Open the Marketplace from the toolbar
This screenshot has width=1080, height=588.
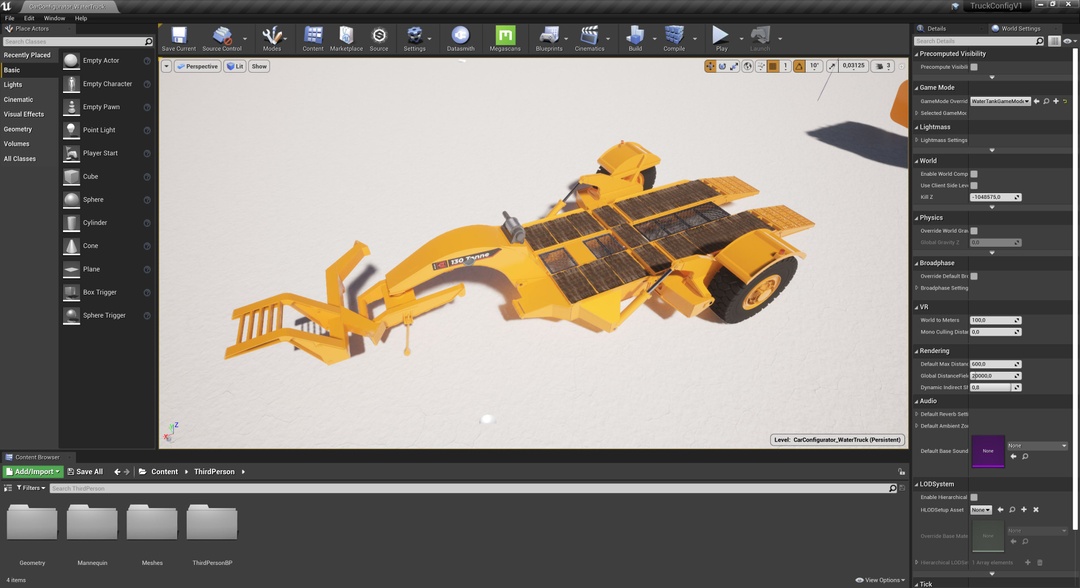pyautogui.click(x=346, y=37)
